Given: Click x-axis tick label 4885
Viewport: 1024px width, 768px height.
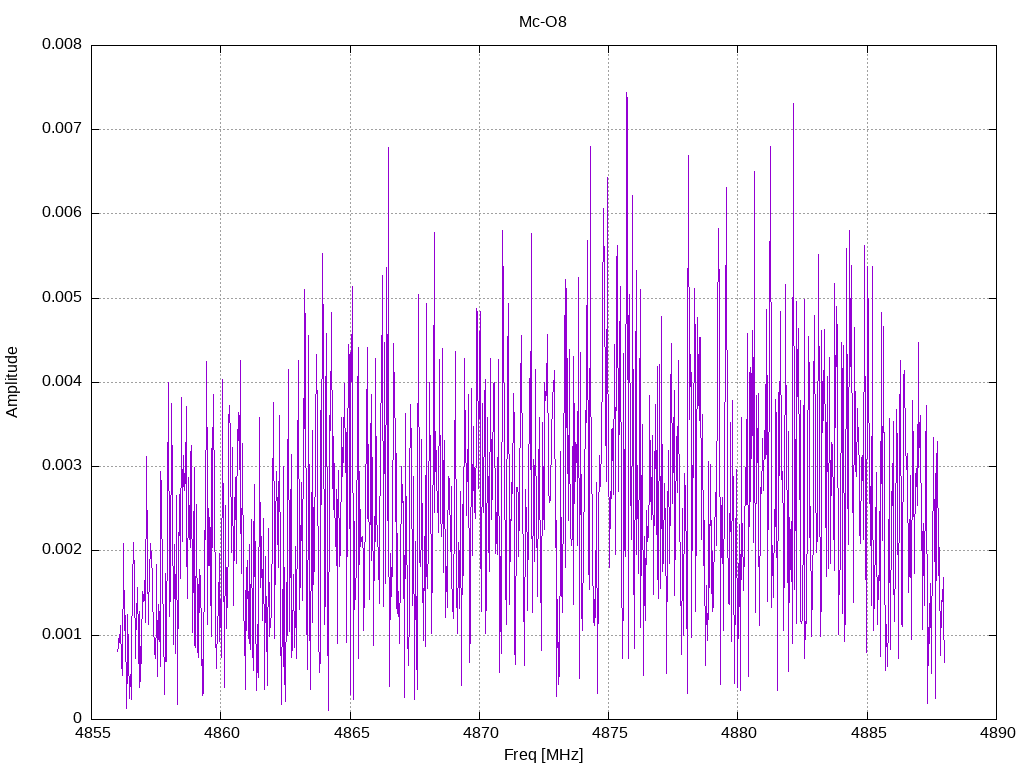Looking at the screenshot, I should pos(867,733).
